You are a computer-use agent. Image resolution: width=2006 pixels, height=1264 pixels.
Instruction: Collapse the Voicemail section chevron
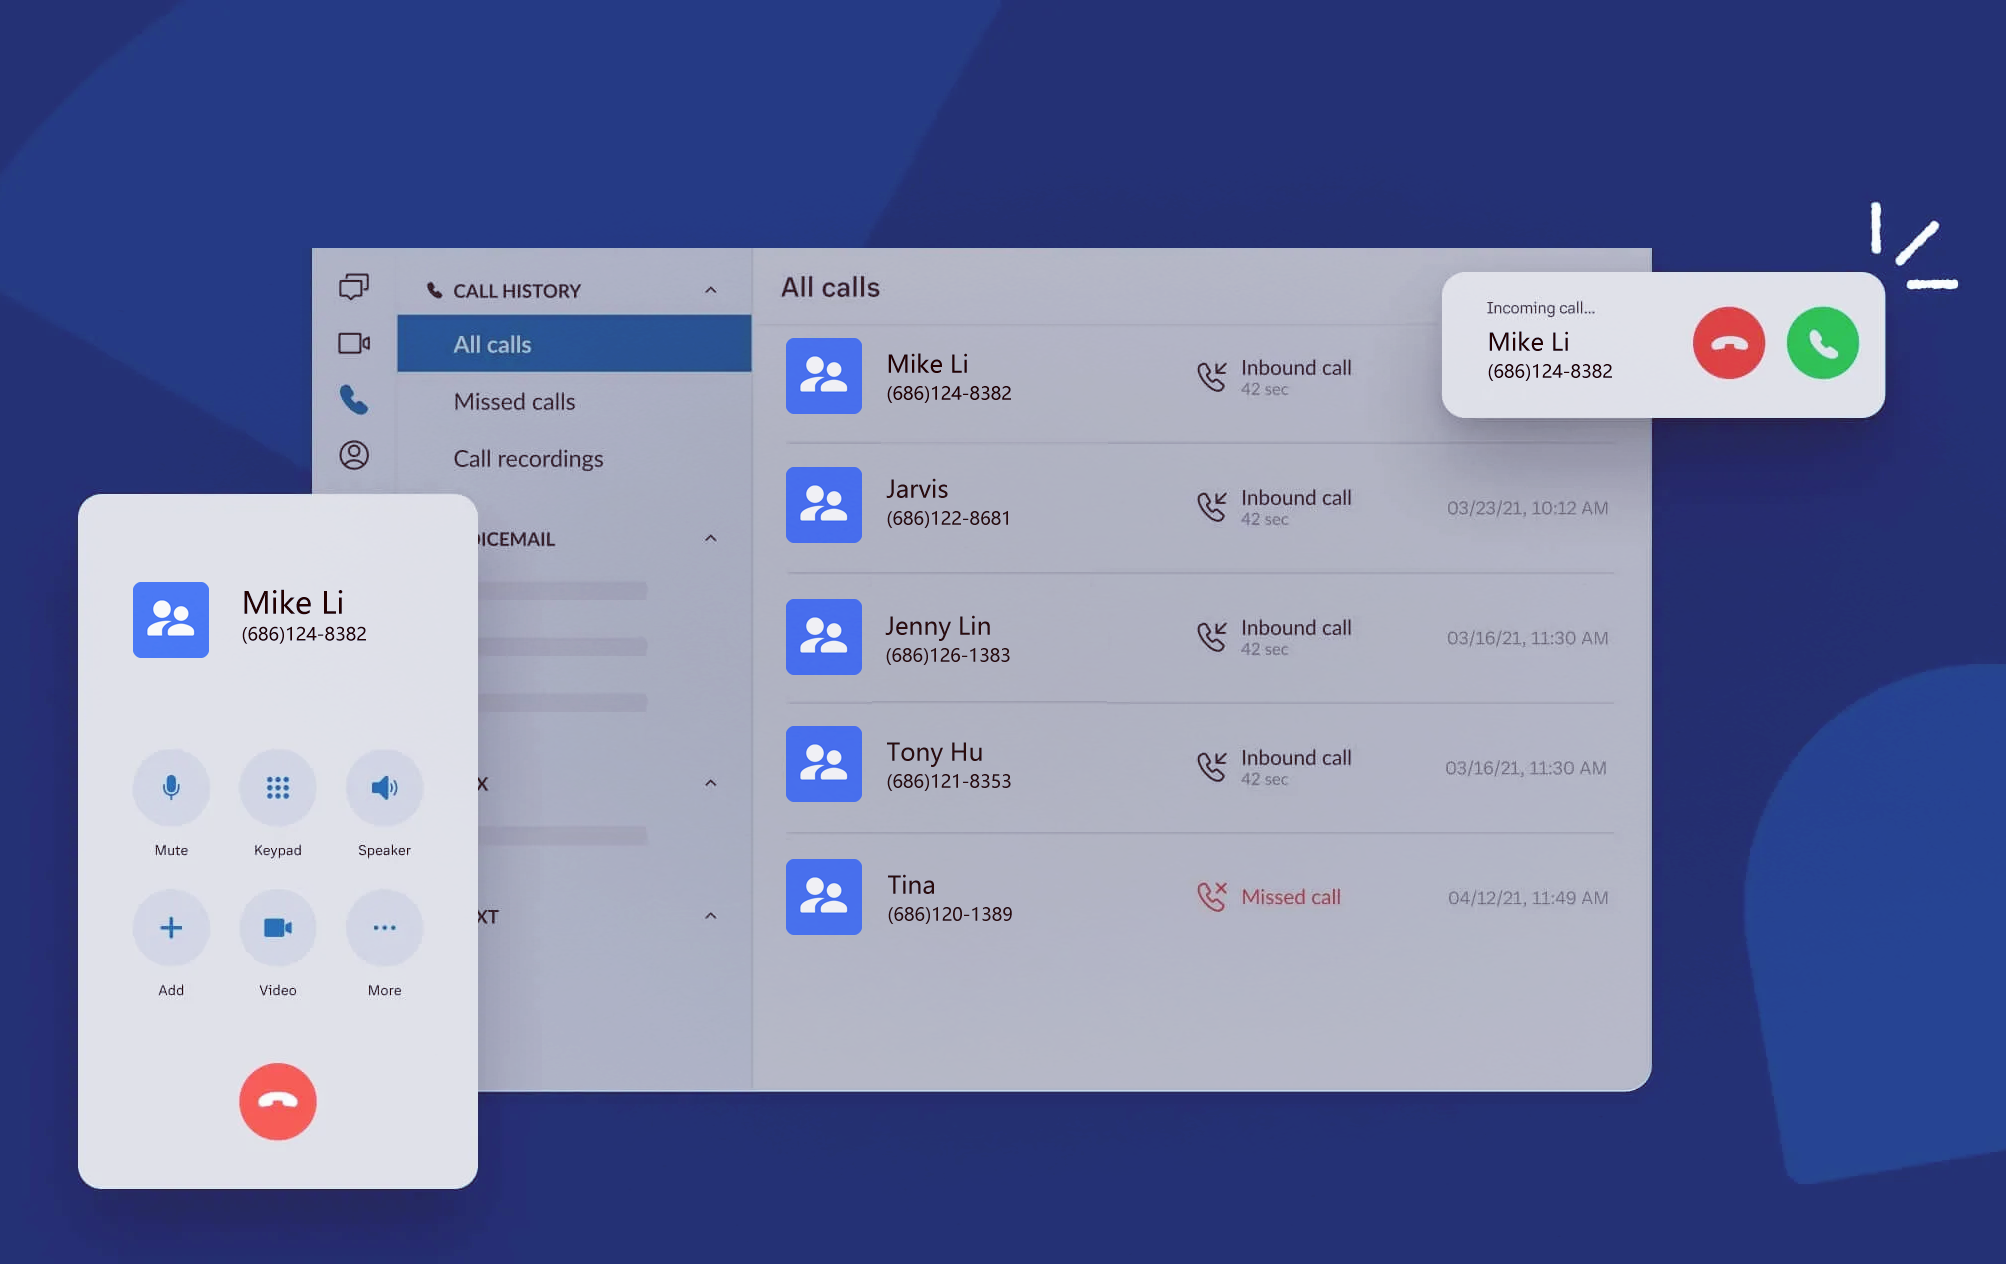tap(710, 539)
